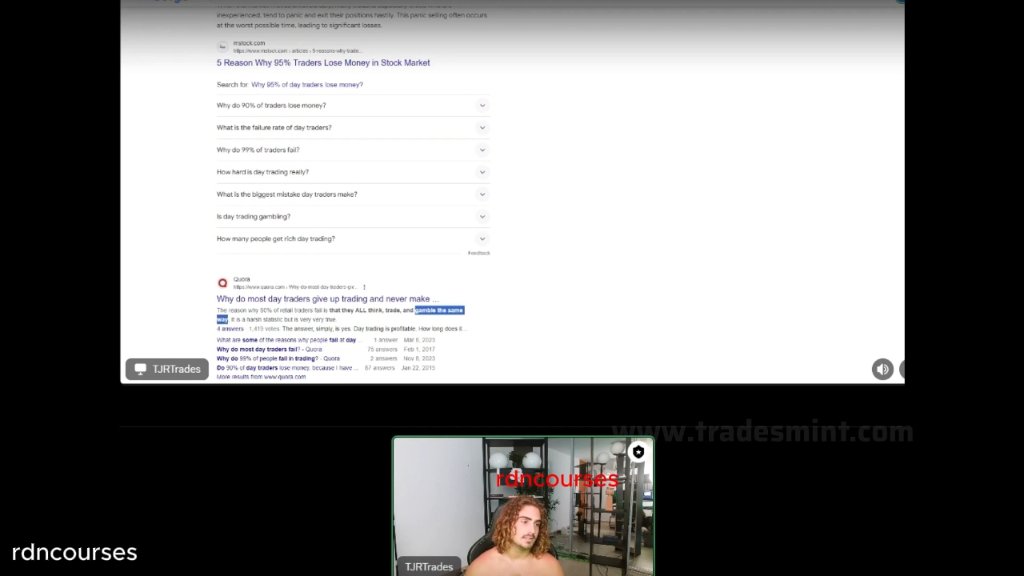Click "Why 95% of day traders lose money?" search link
1024x576 pixels.
pyautogui.click(x=307, y=84)
